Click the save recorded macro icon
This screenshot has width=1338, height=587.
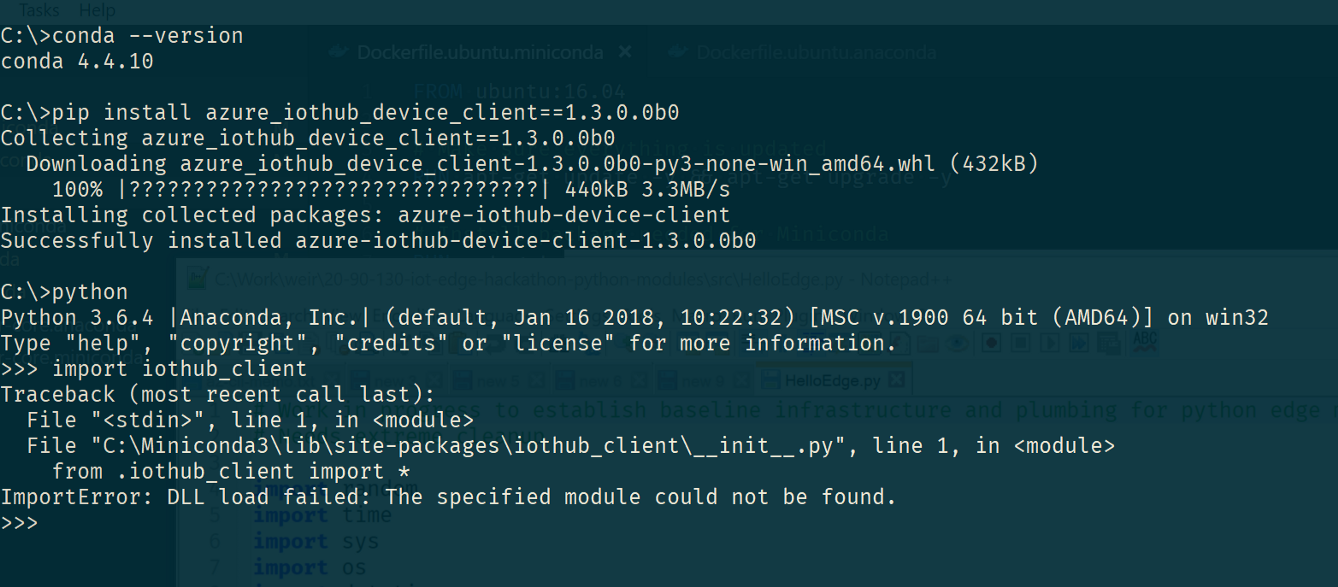pos(1108,343)
